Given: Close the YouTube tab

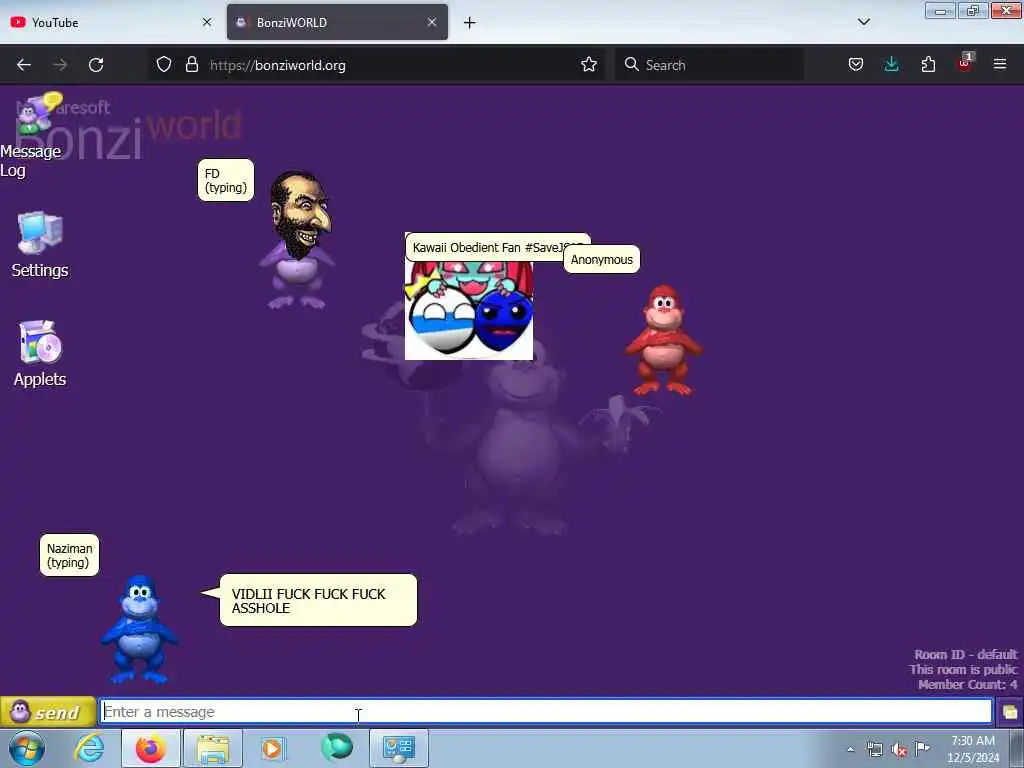Looking at the screenshot, I should (x=207, y=22).
